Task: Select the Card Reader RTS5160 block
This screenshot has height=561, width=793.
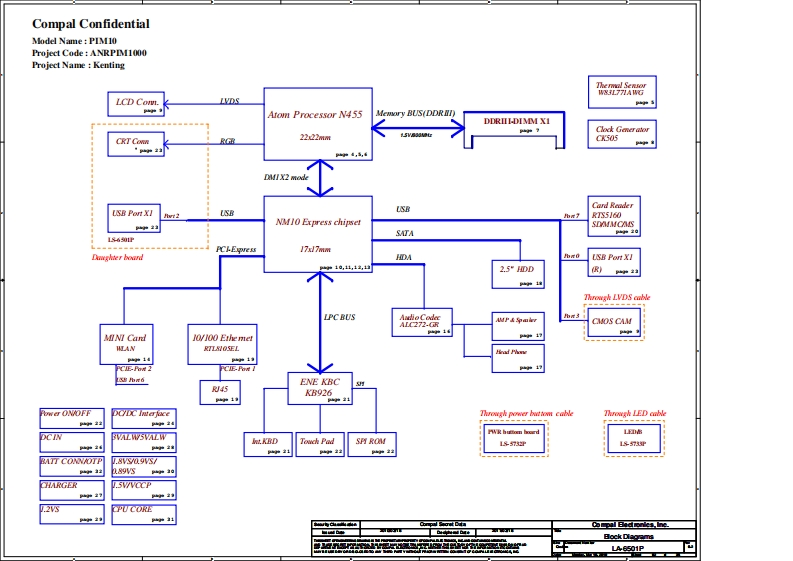Action: 613,216
